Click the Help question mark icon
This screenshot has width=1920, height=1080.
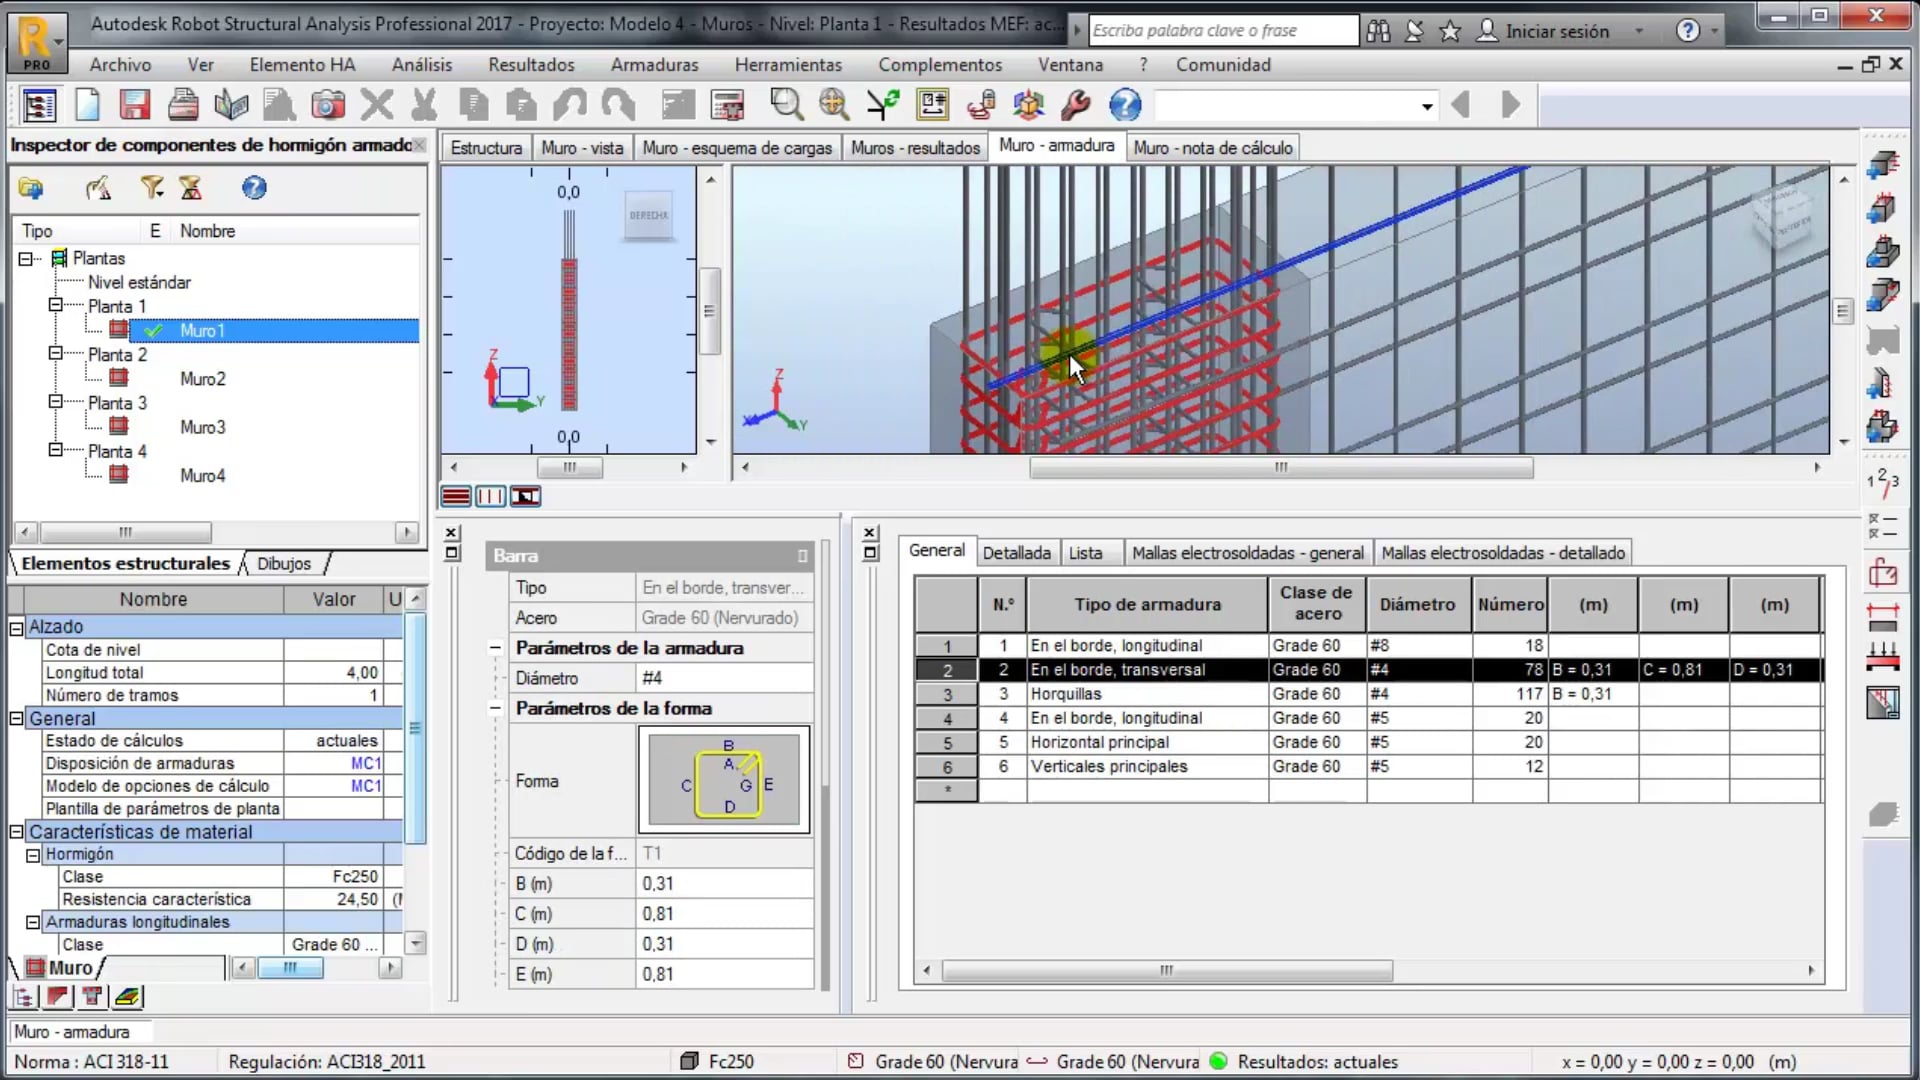(x=1125, y=104)
